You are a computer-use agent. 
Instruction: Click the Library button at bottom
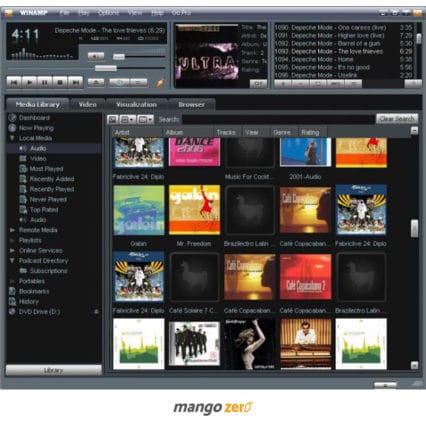[54, 370]
